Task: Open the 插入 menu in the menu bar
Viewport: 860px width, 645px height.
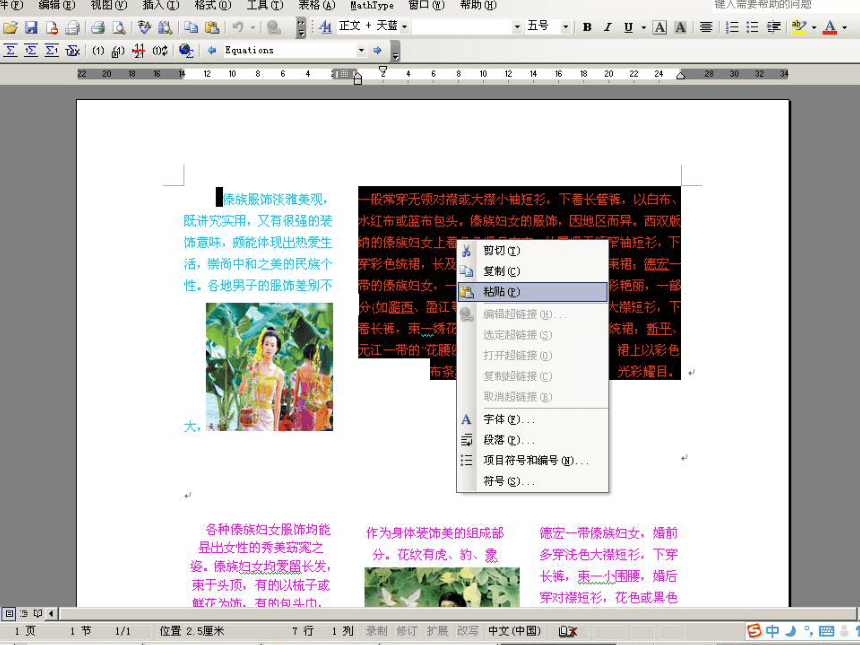Action: coord(161,5)
